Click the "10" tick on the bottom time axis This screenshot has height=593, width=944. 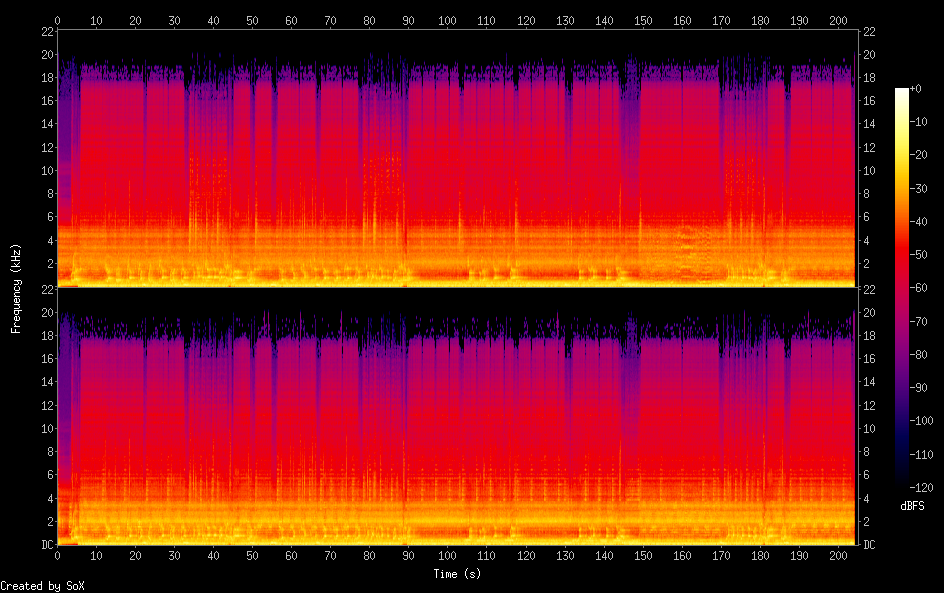[x=96, y=556]
